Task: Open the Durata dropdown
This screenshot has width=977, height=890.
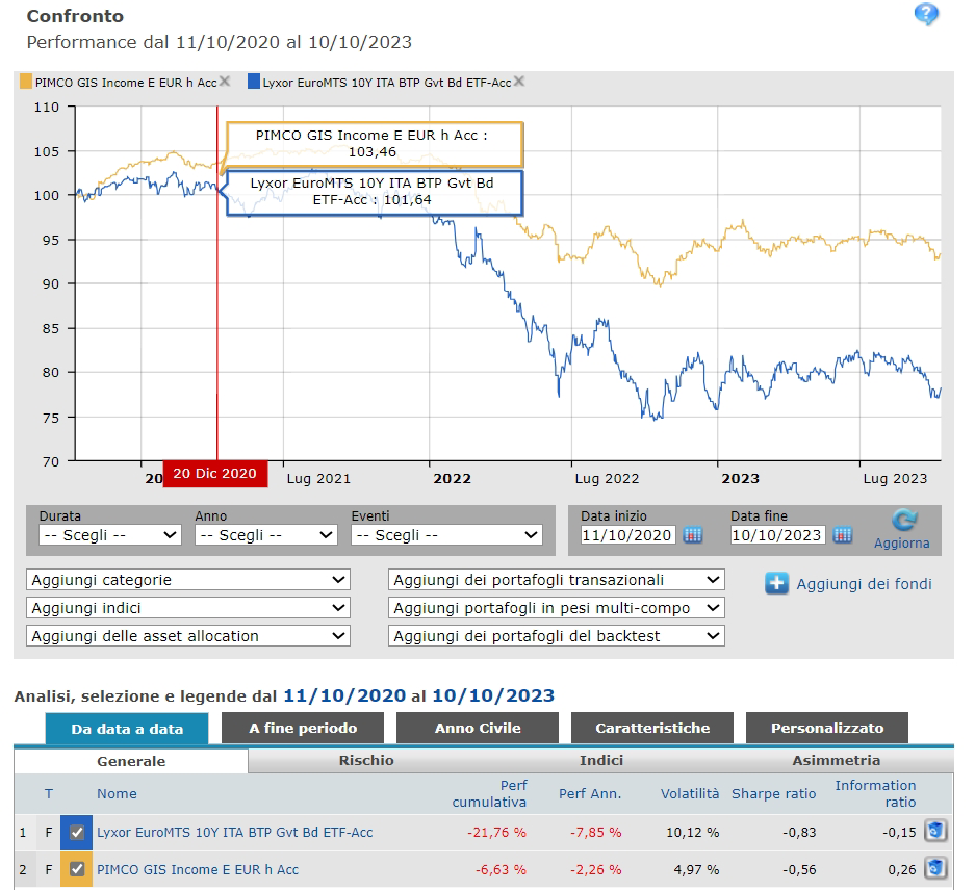Action: tap(110, 535)
